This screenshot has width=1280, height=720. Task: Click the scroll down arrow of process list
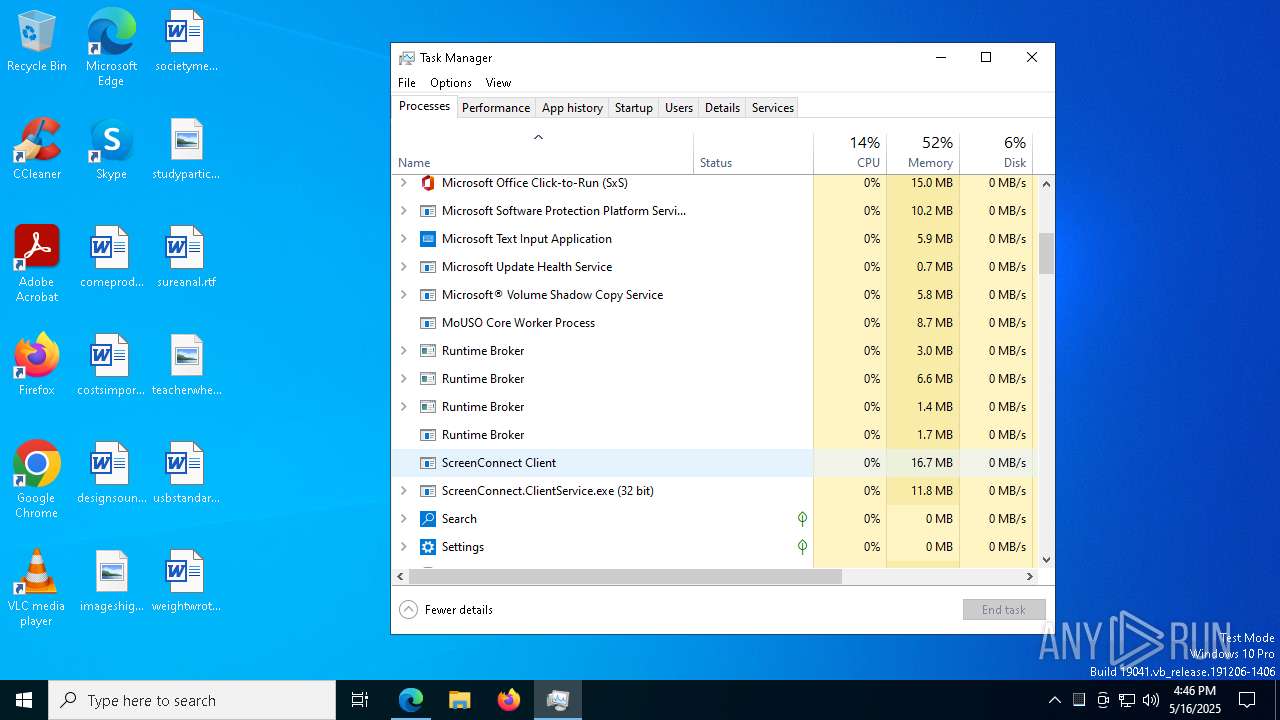point(1046,560)
